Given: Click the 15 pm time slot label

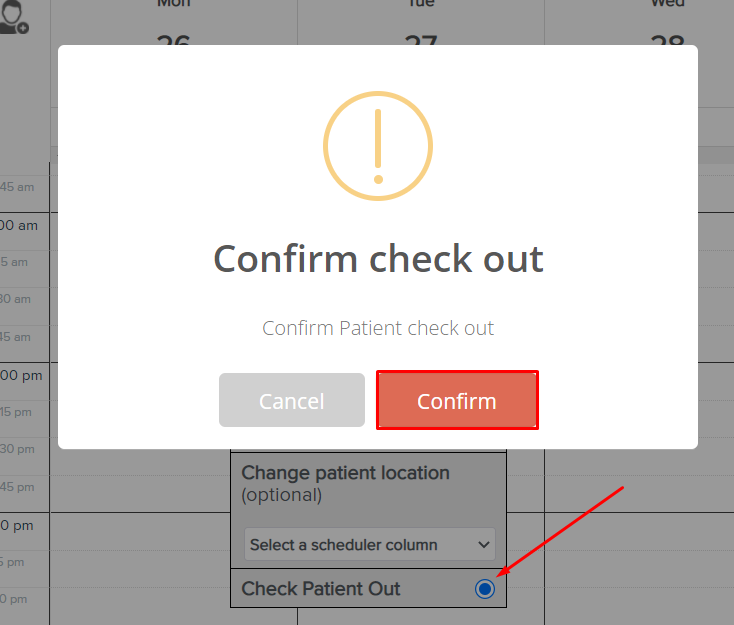Looking at the screenshot, I should click(x=16, y=412).
